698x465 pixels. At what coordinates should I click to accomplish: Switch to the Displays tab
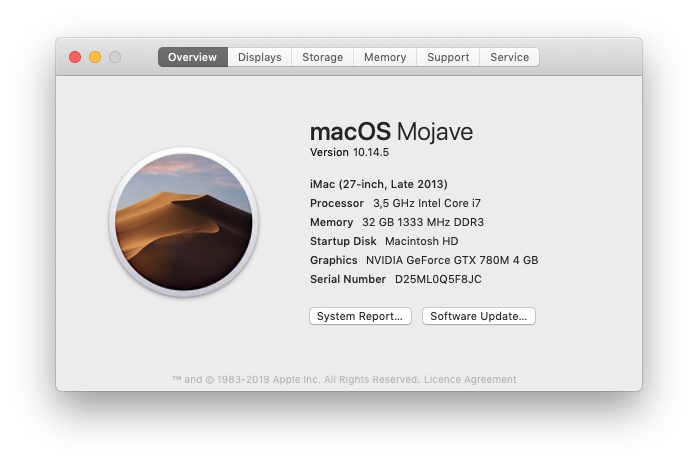tap(260, 57)
